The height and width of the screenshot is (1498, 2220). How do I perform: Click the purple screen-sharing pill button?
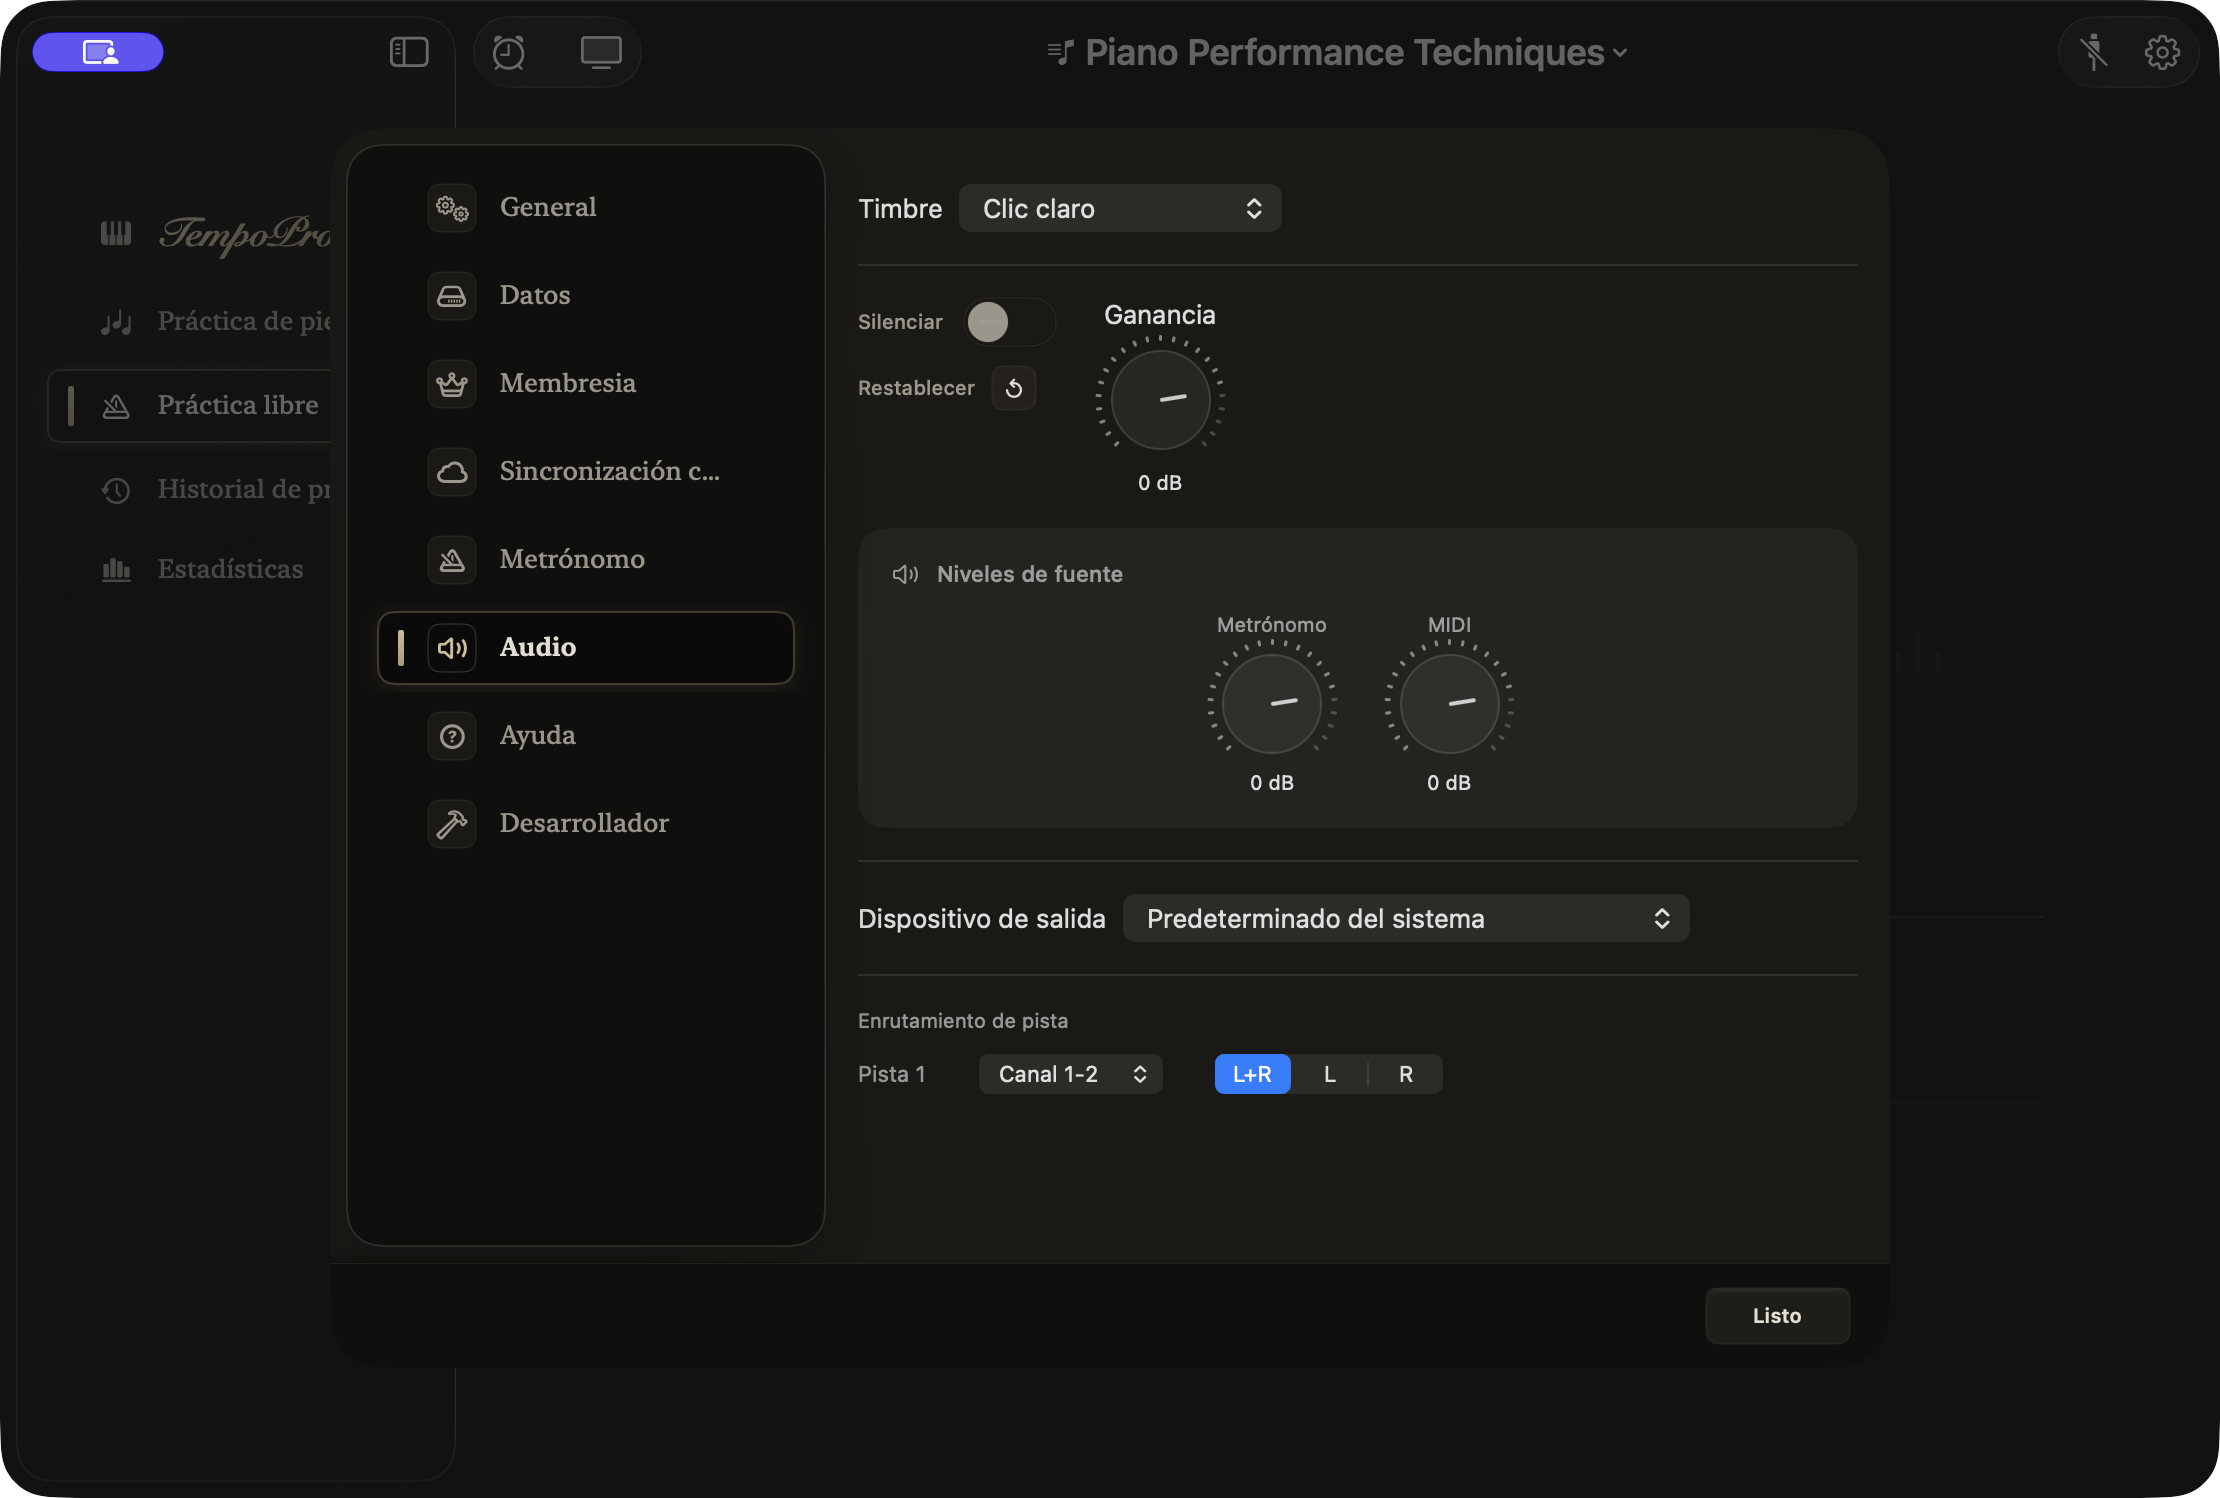click(98, 52)
